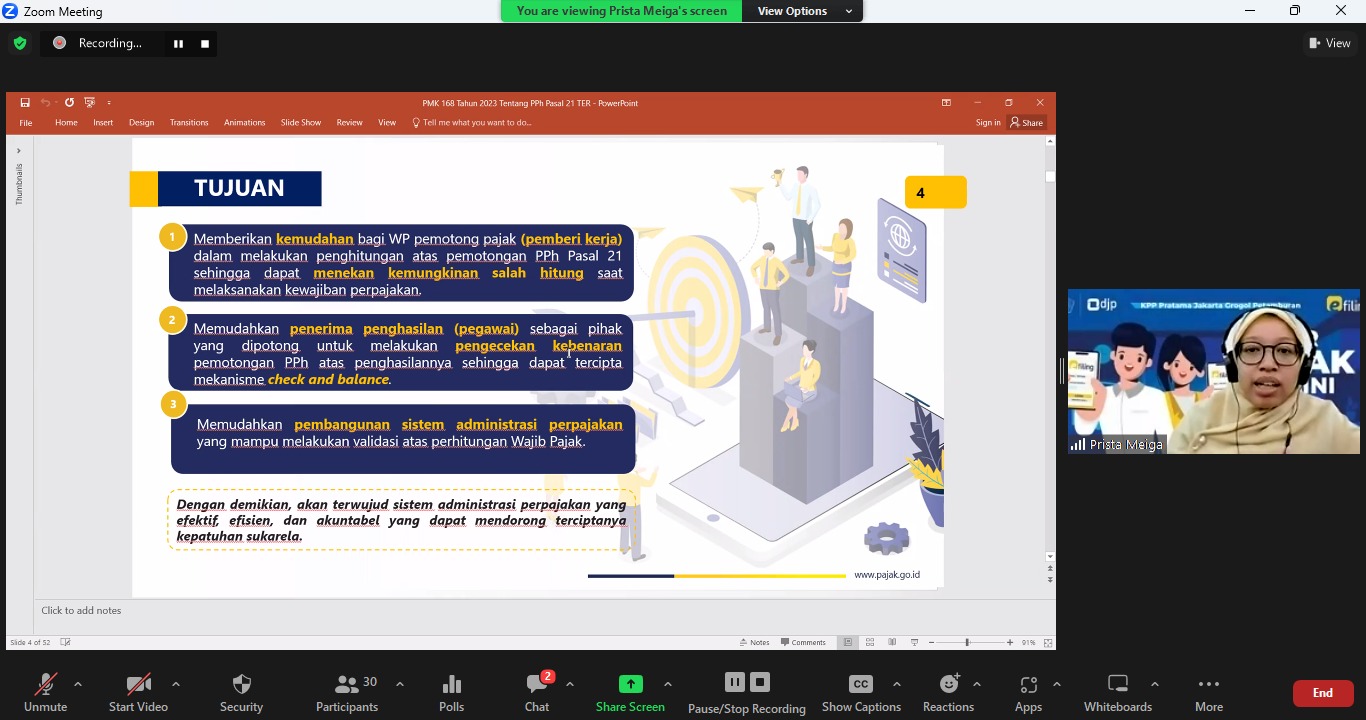This screenshot has height=720, width=1366.
Task: Toggle Show Captions
Action: (x=861, y=692)
